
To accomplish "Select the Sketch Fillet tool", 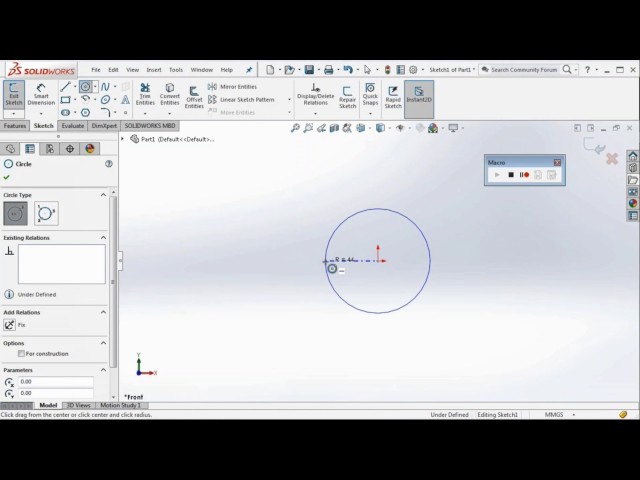I will click(x=105, y=113).
